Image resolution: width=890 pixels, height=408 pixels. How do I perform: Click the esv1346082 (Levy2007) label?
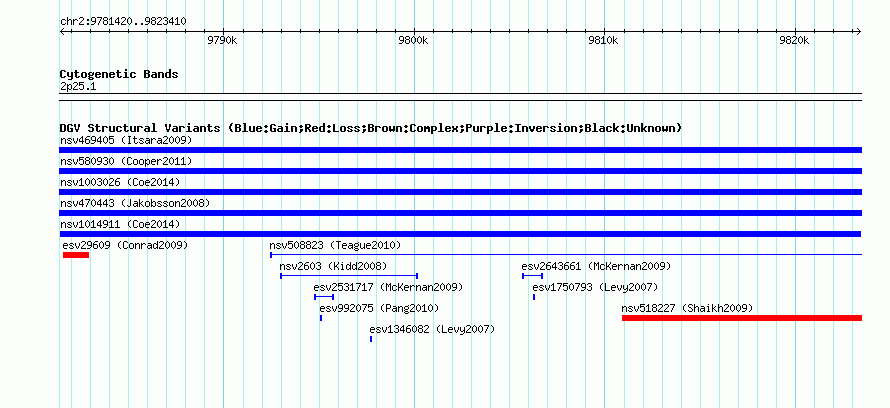coord(432,330)
